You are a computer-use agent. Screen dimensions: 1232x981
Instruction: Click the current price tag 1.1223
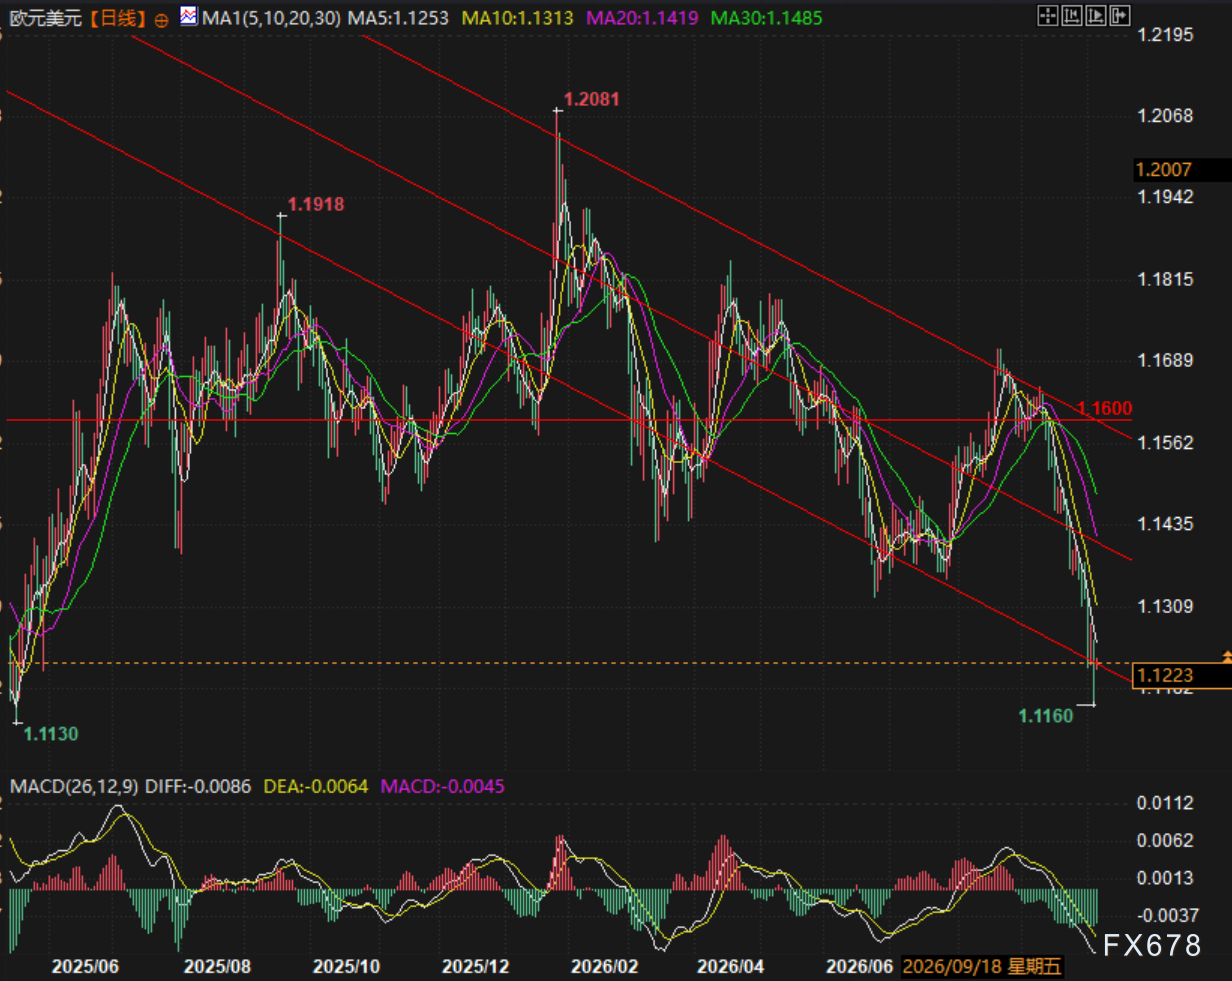(1181, 676)
